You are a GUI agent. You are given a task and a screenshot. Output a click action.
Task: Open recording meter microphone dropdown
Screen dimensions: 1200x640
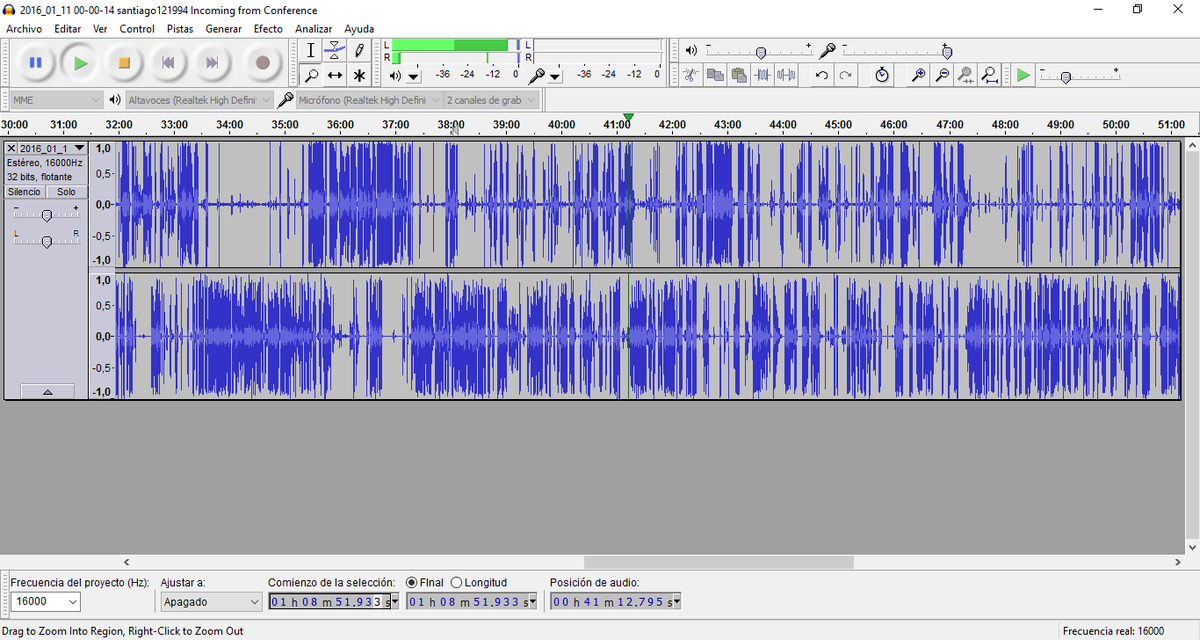click(x=555, y=76)
